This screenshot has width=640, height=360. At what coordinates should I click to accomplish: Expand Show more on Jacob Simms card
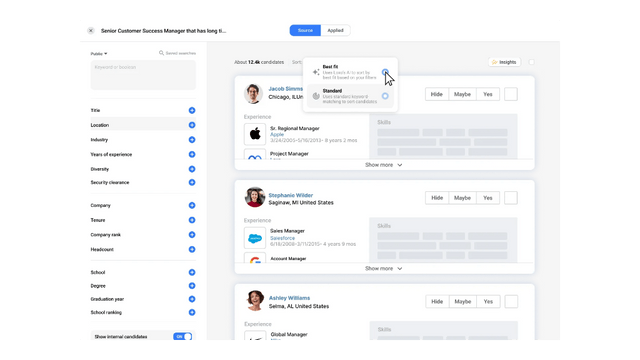384,165
